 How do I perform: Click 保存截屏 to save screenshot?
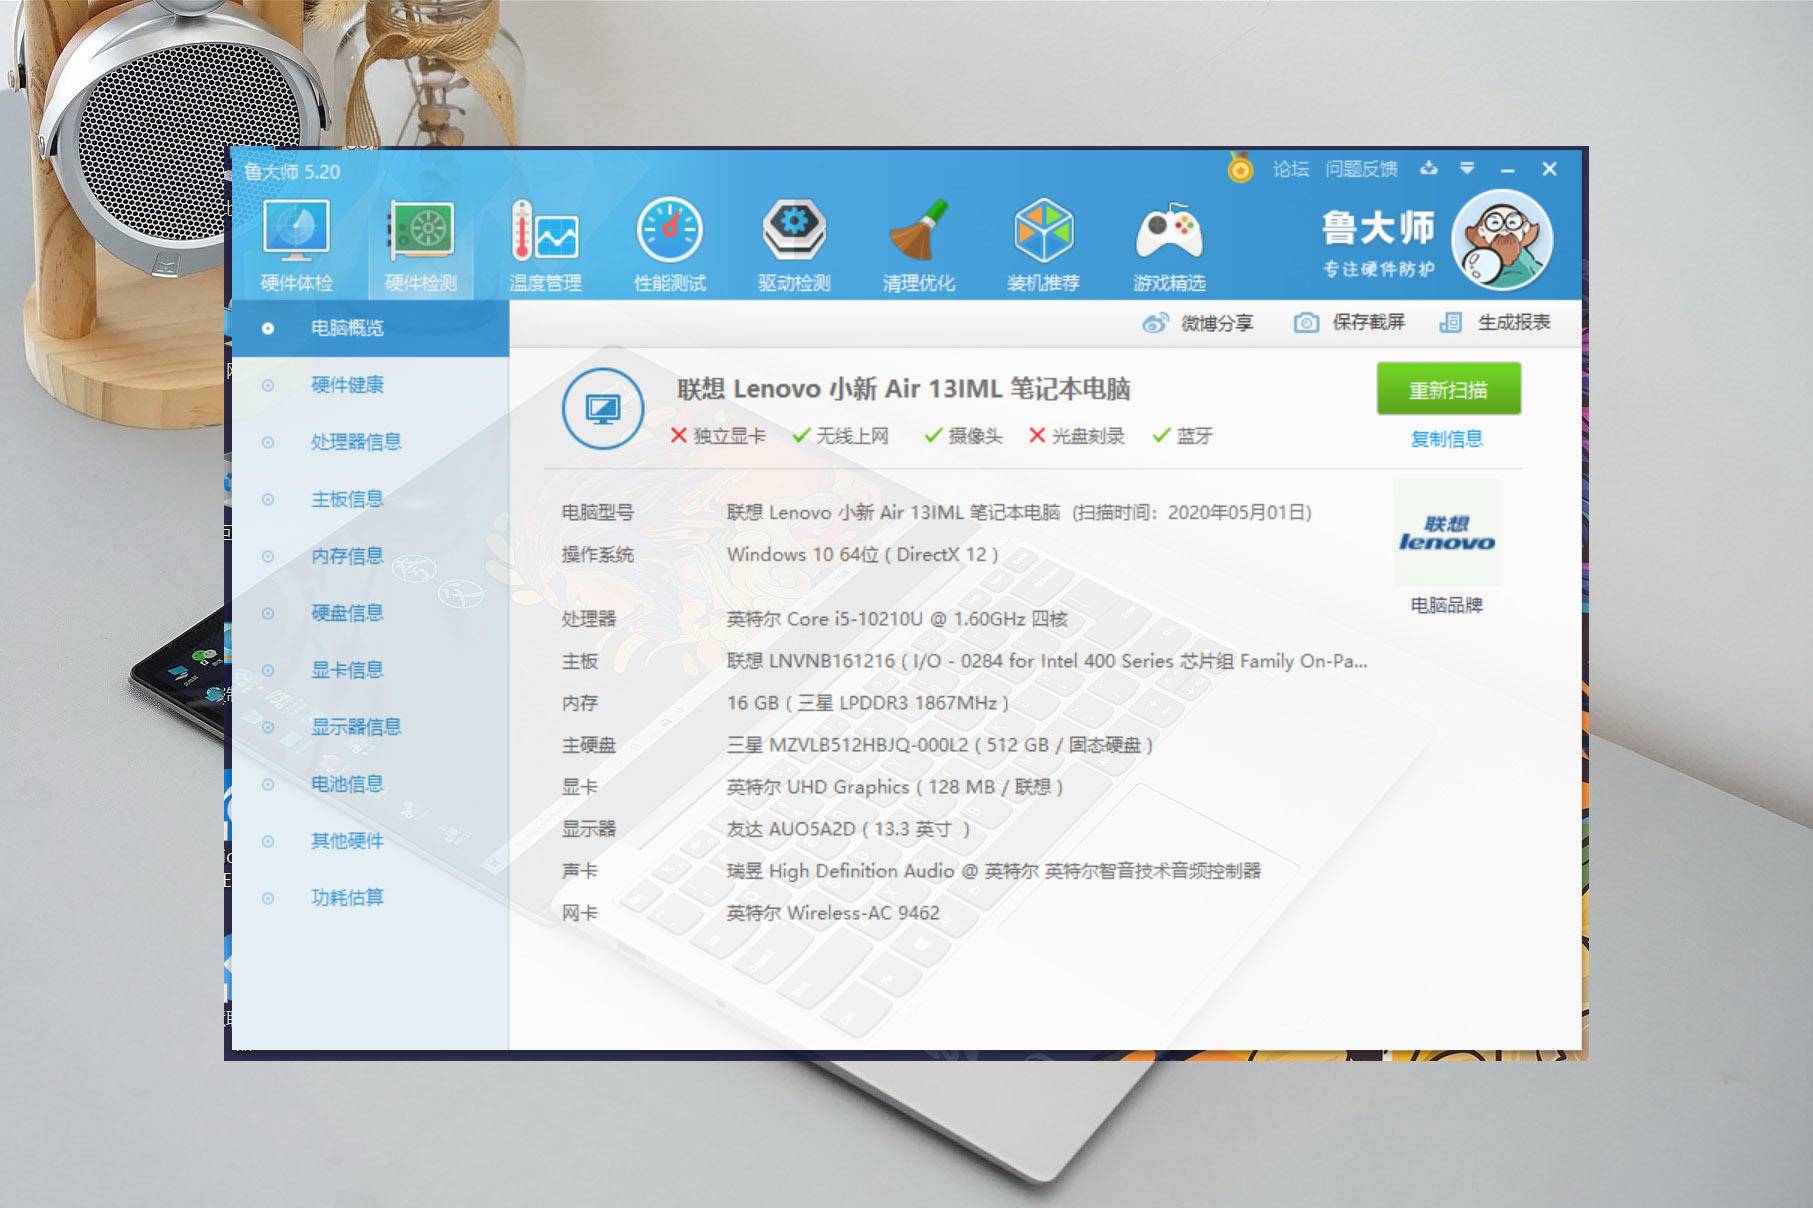coord(1349,322)
